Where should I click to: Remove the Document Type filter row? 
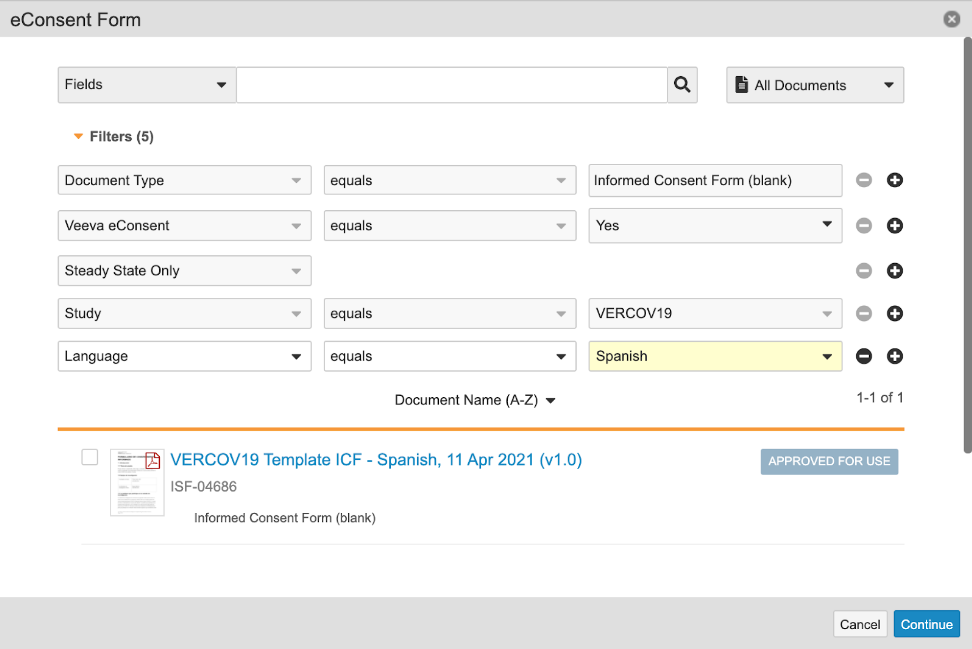point(864,181)
